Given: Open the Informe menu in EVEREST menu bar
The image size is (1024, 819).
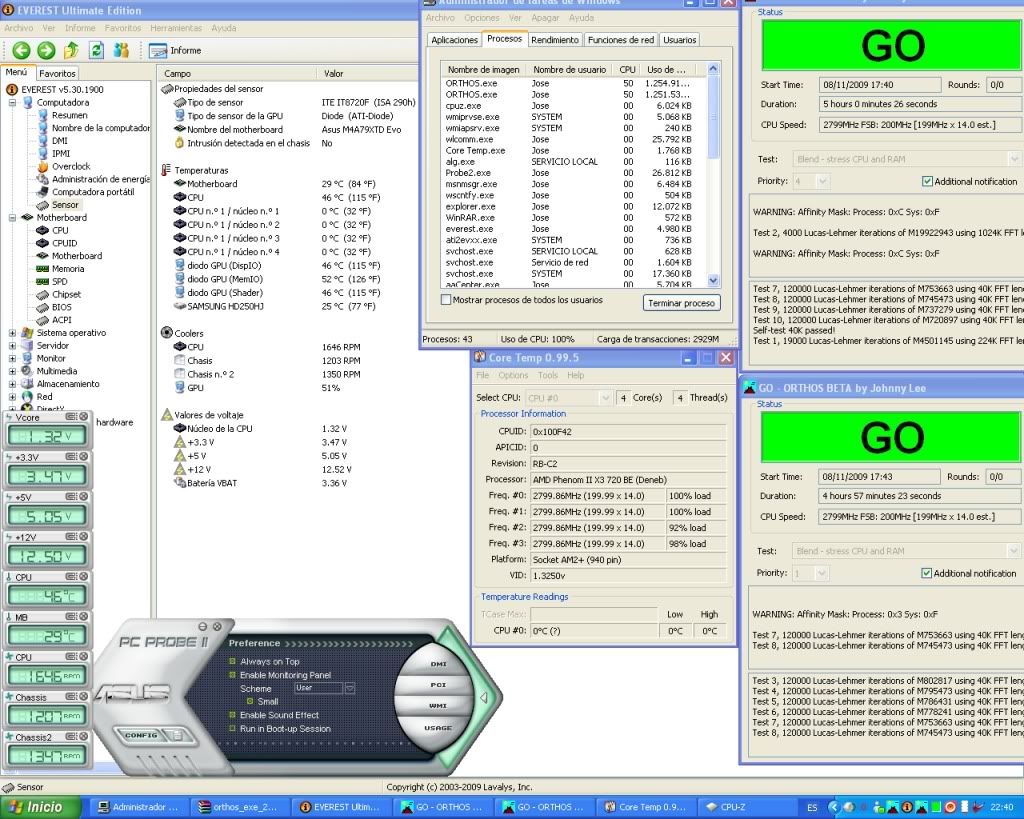Looking at the screenshot, I should pyautogui.click(x=80, y=28).
